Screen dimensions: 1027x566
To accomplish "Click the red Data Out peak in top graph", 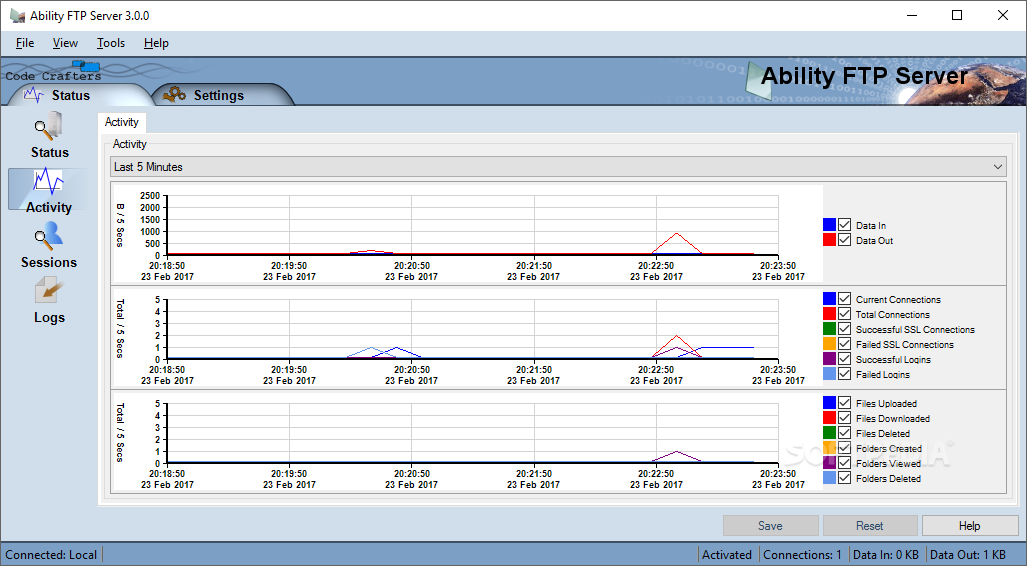I will click(x=677, y=234).
